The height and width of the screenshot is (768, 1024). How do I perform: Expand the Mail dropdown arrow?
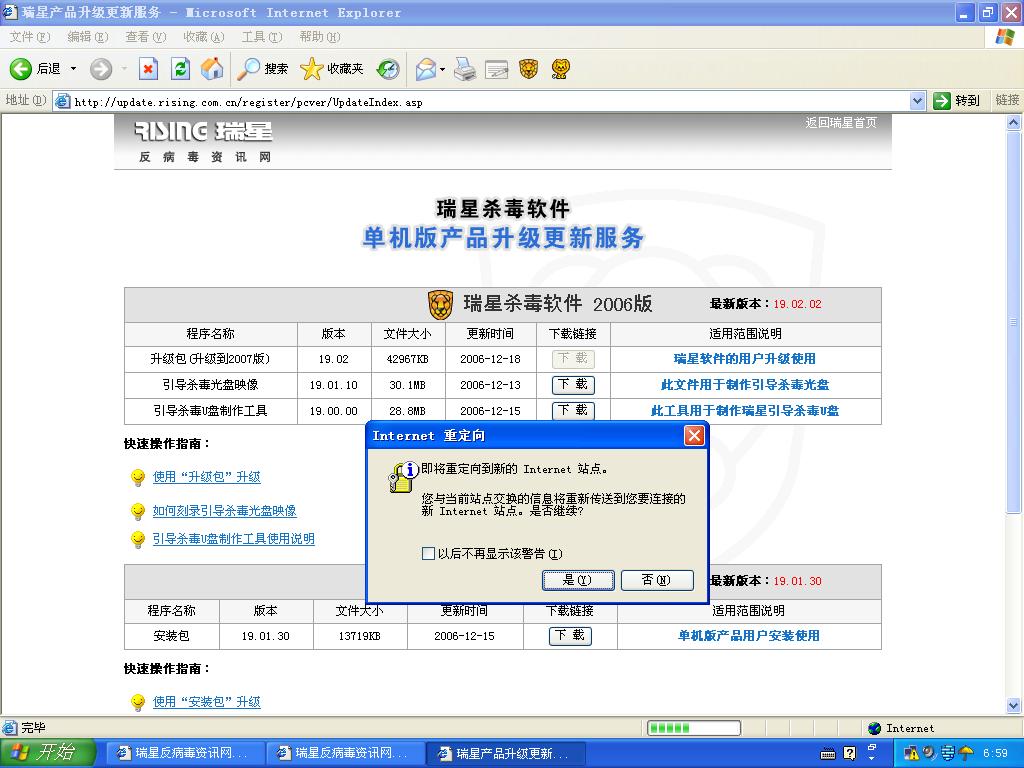[442, 69]
